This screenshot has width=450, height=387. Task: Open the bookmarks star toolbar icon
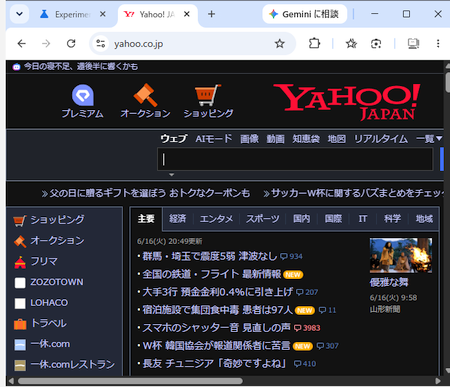coord(351,44)
